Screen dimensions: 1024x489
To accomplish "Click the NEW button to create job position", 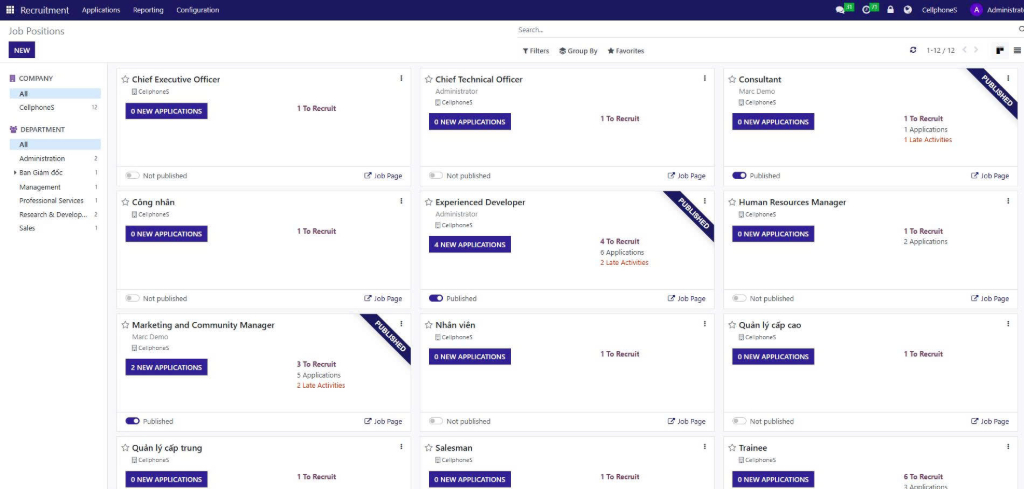I will pos(21,50).
